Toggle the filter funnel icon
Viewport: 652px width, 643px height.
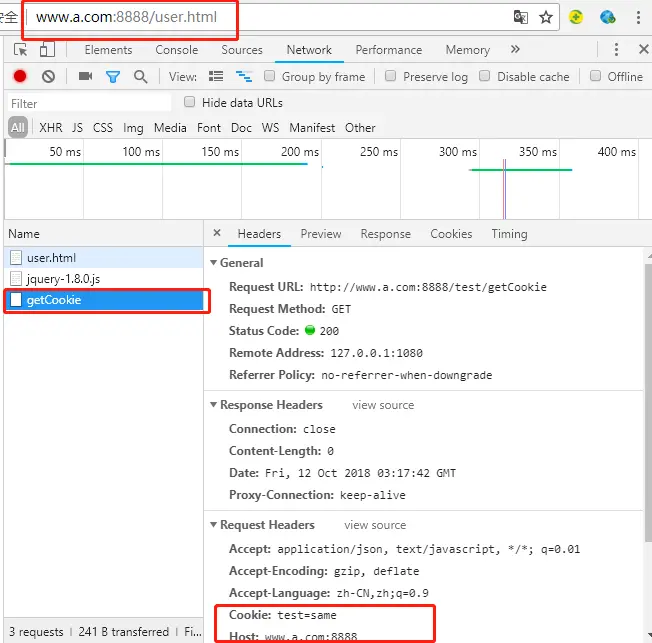[113, 77]
